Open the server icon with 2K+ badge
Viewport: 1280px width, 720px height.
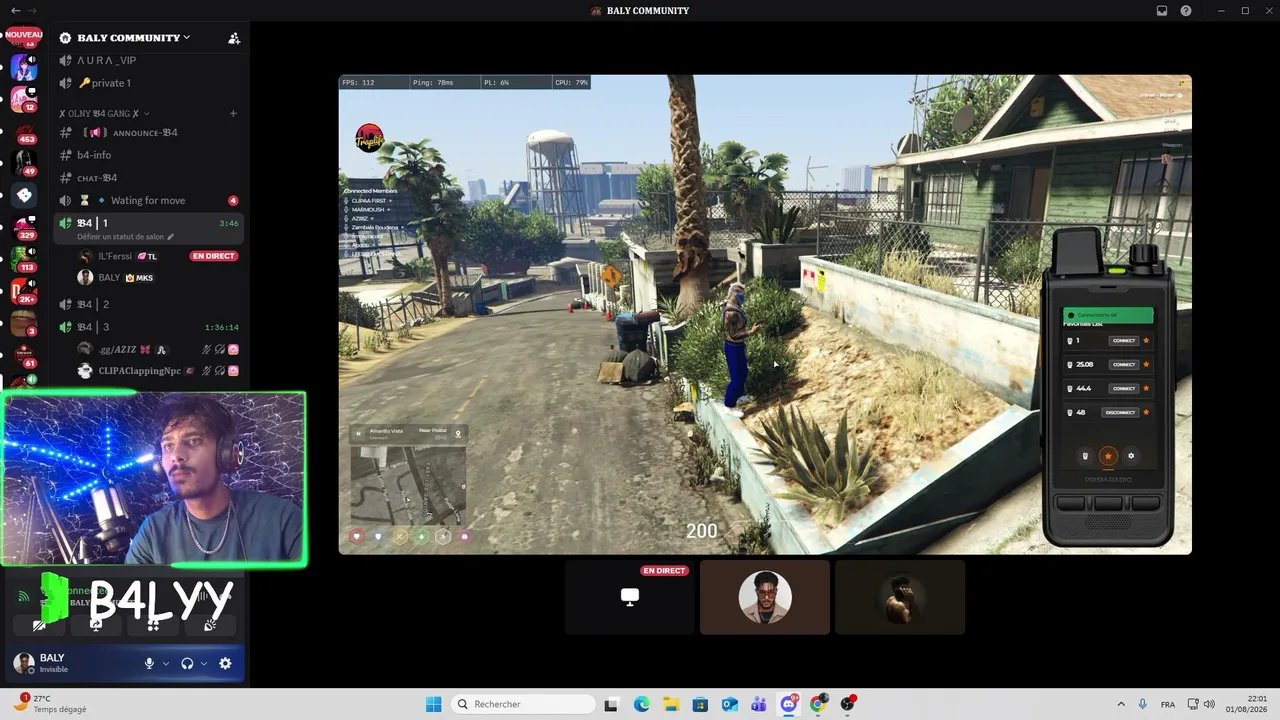click(24, 290)
